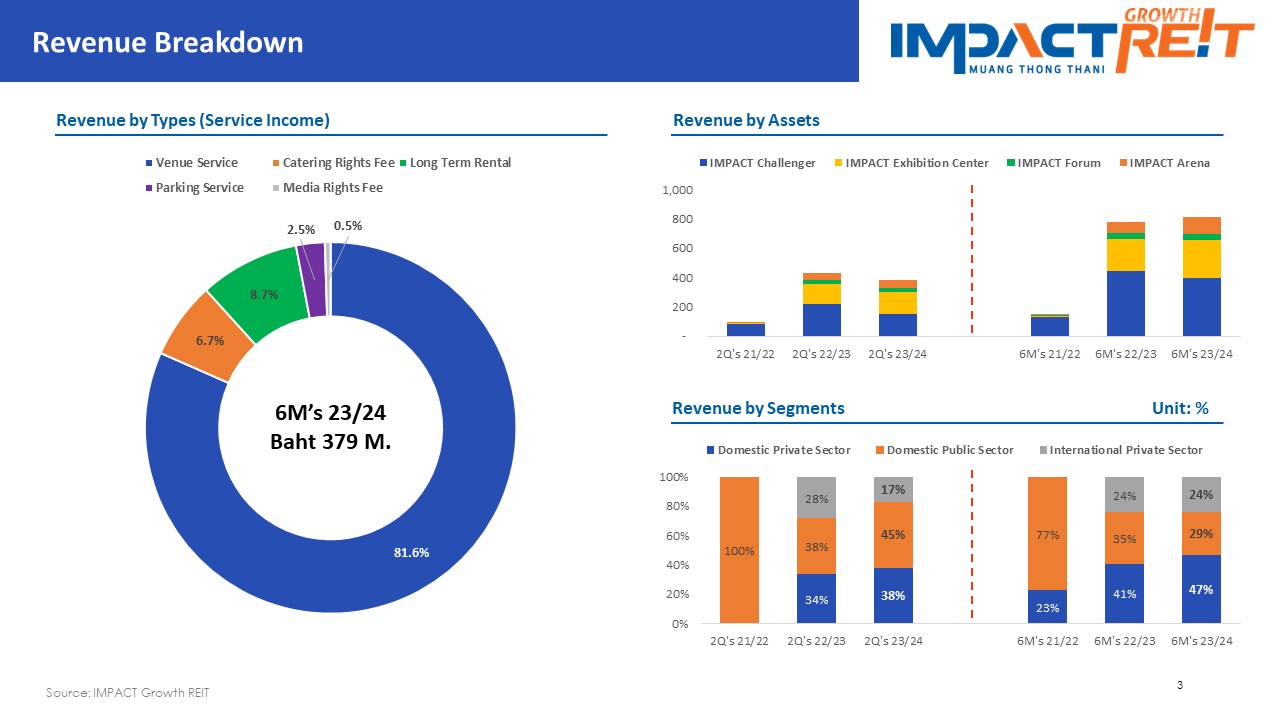Click the Long Term Rental legend swatch
The image size is (1280, 720).
click(403, 163)
